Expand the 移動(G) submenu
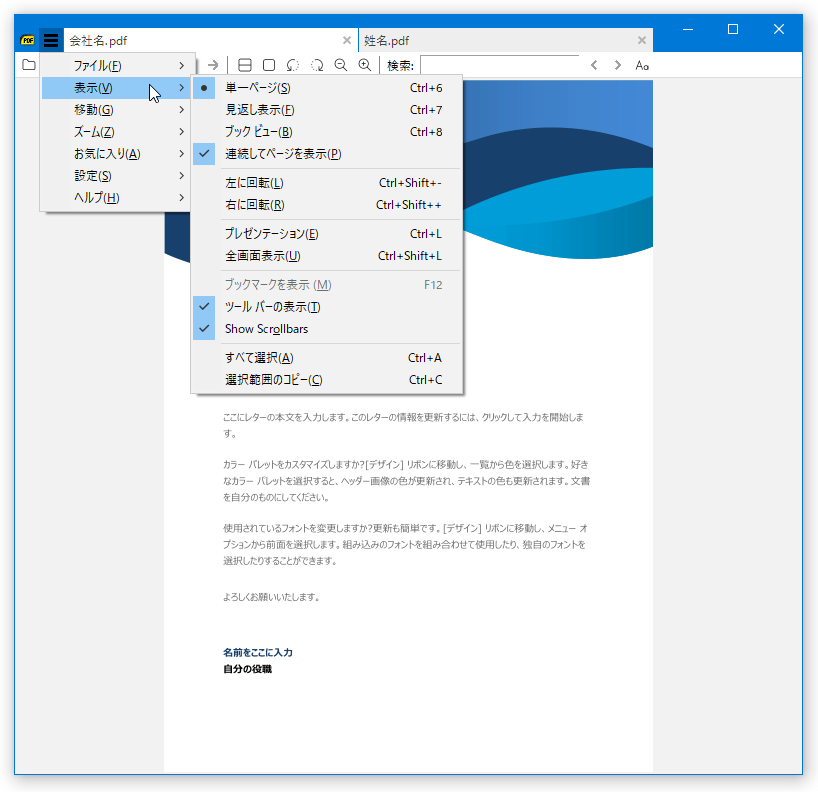Screen dimensions: 818x792 point(116,110)
